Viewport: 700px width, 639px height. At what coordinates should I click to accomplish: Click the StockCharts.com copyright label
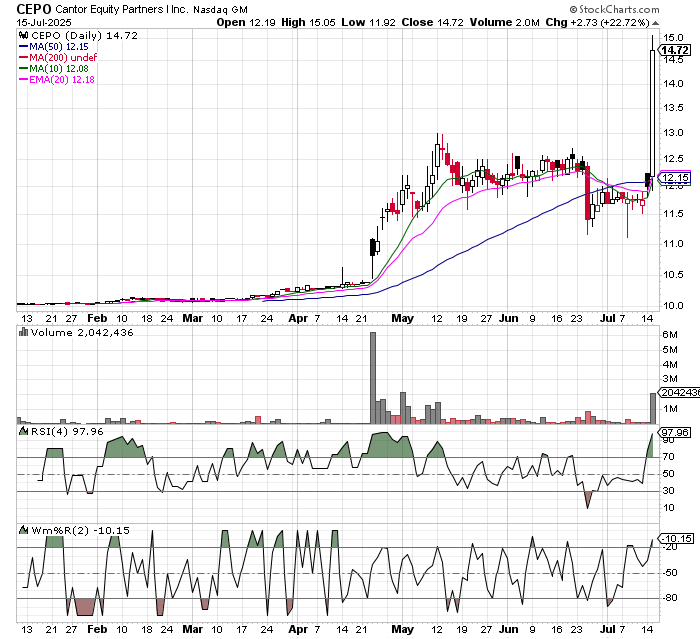(x=614, y=9)
